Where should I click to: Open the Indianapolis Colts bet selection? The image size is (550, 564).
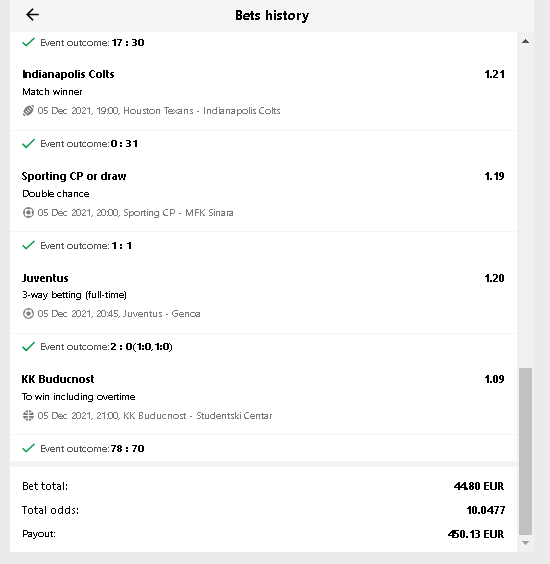click(68, 74)
